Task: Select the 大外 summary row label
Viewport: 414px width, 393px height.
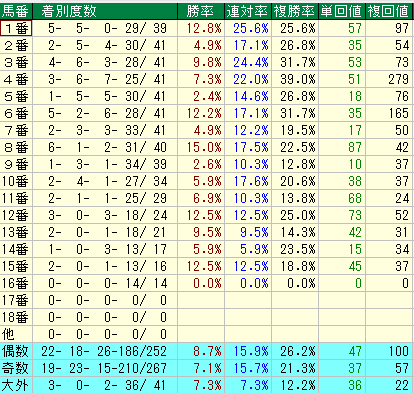Action: coord(16,385)
